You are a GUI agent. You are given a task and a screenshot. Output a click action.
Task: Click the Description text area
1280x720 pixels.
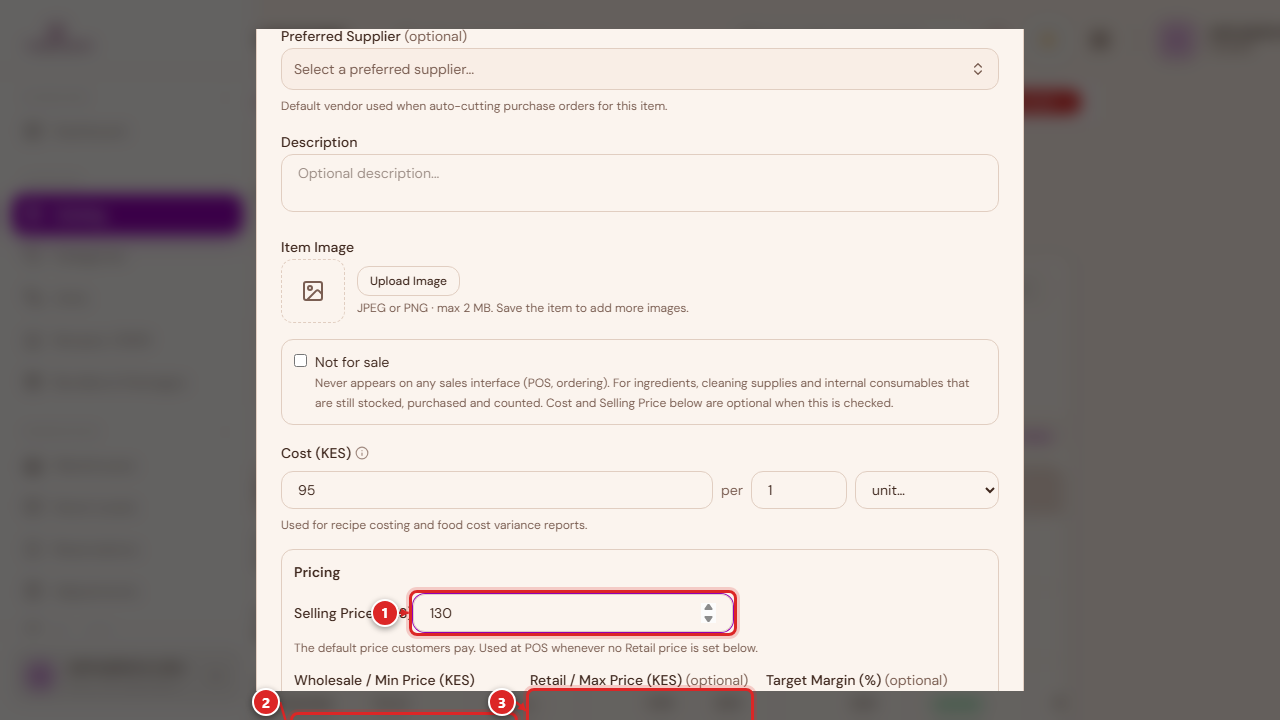coord(639,183)
